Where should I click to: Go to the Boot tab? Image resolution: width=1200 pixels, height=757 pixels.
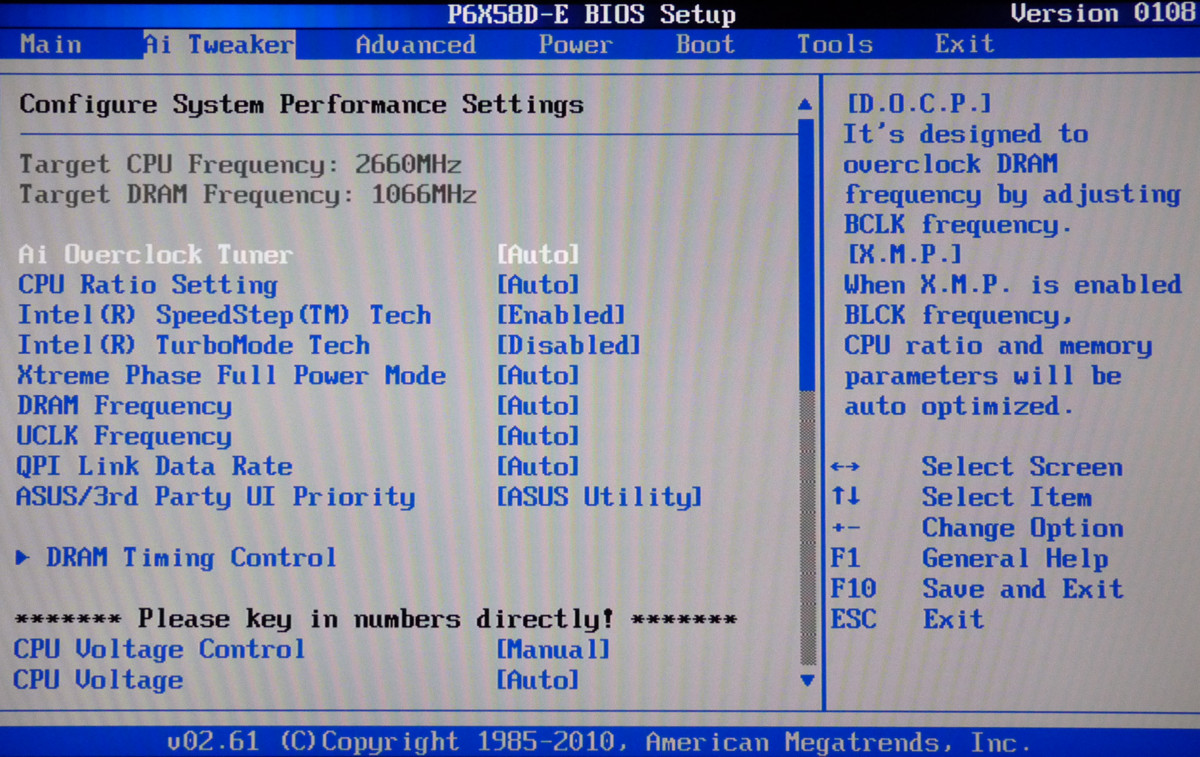click(705, 44)
